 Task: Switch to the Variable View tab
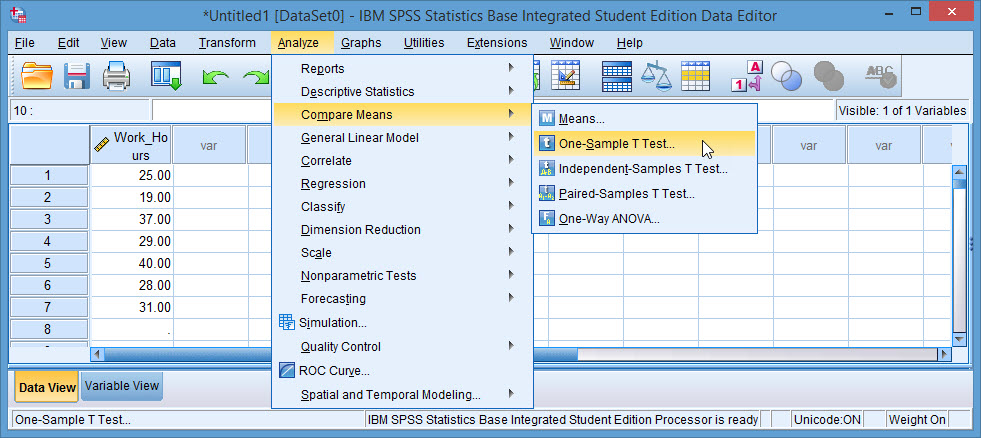(122, 385)
